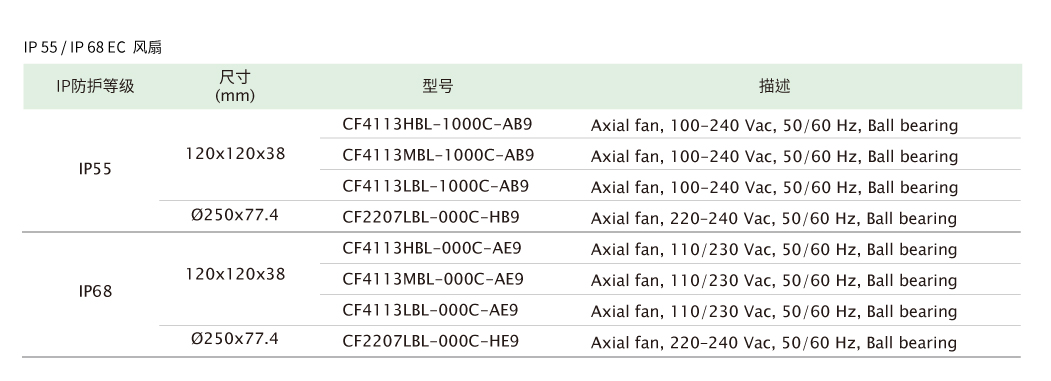The image size is (1051, 381).
Task: Select model CF4113LBL-1000C-AB9
Action: click(436, 186)
